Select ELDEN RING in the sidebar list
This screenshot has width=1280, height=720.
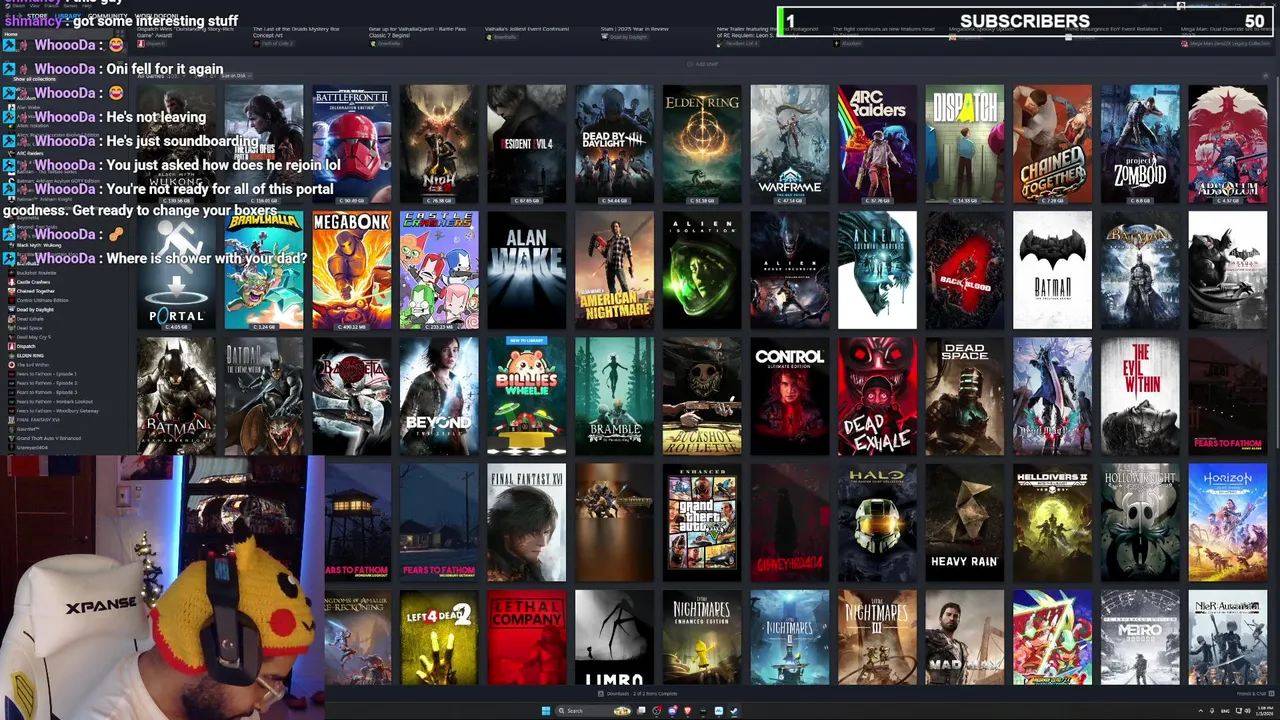pyautogui.click(x=30, y=356)
